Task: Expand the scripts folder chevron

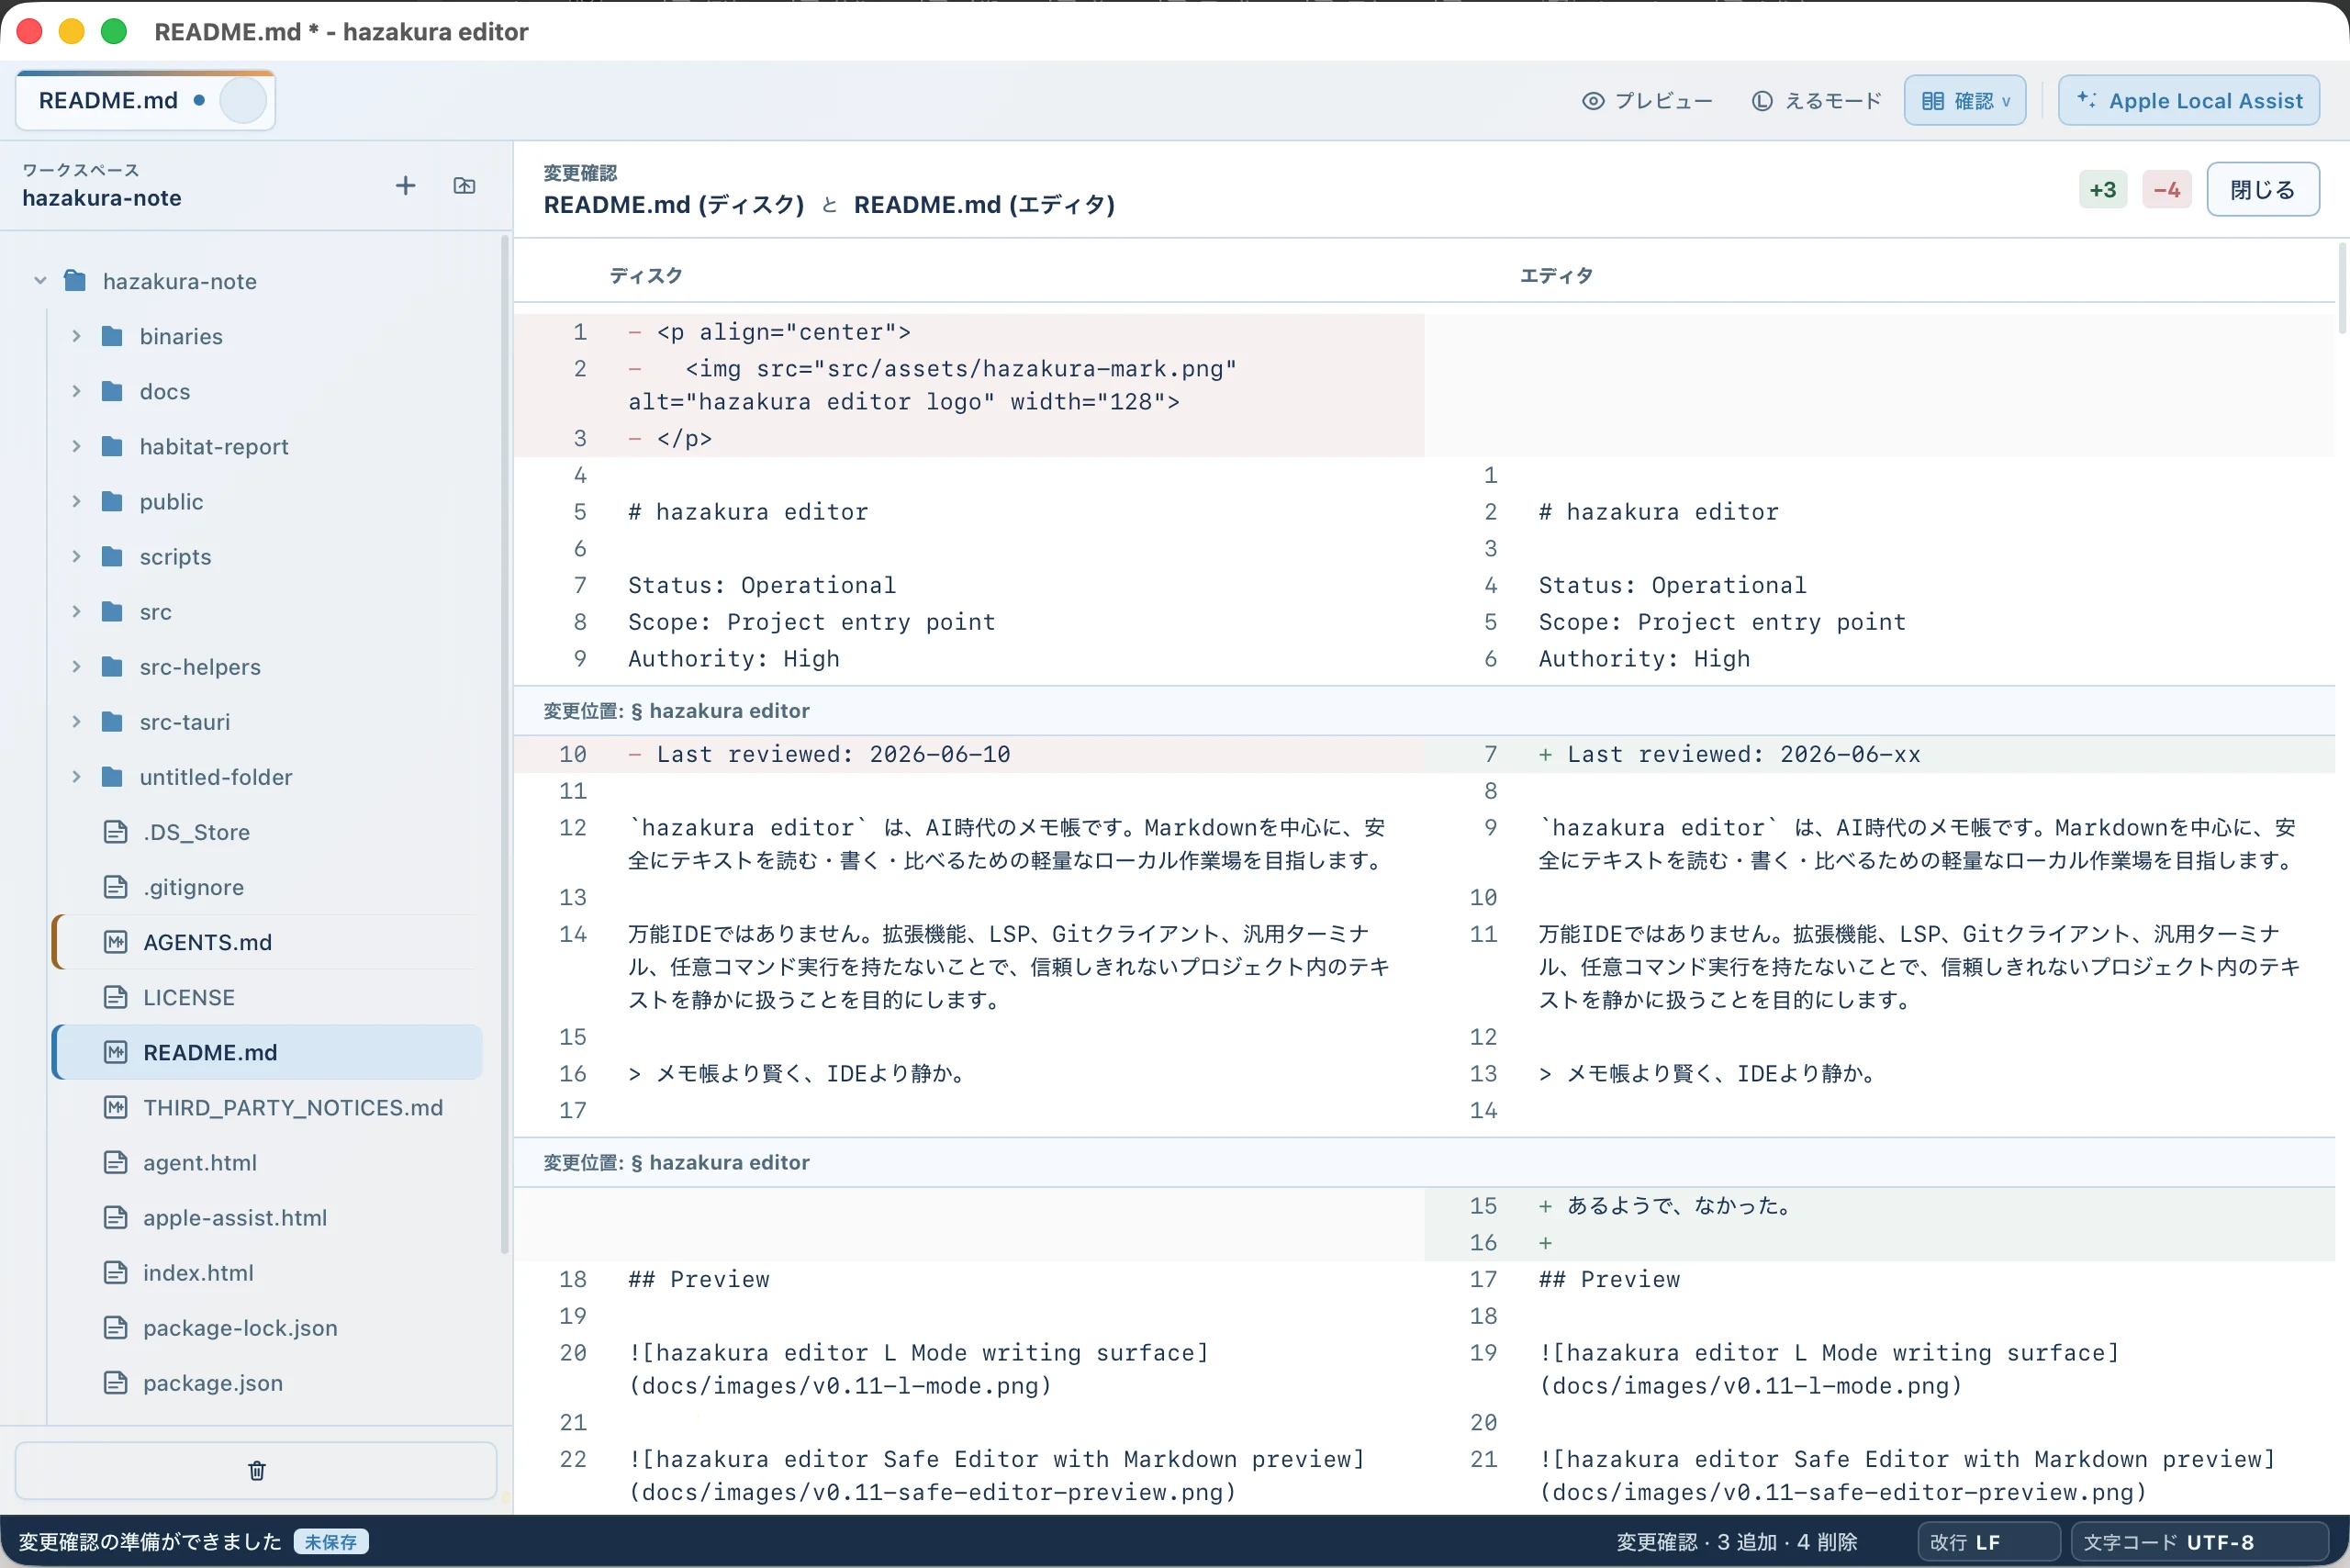Action: [76, 556]
